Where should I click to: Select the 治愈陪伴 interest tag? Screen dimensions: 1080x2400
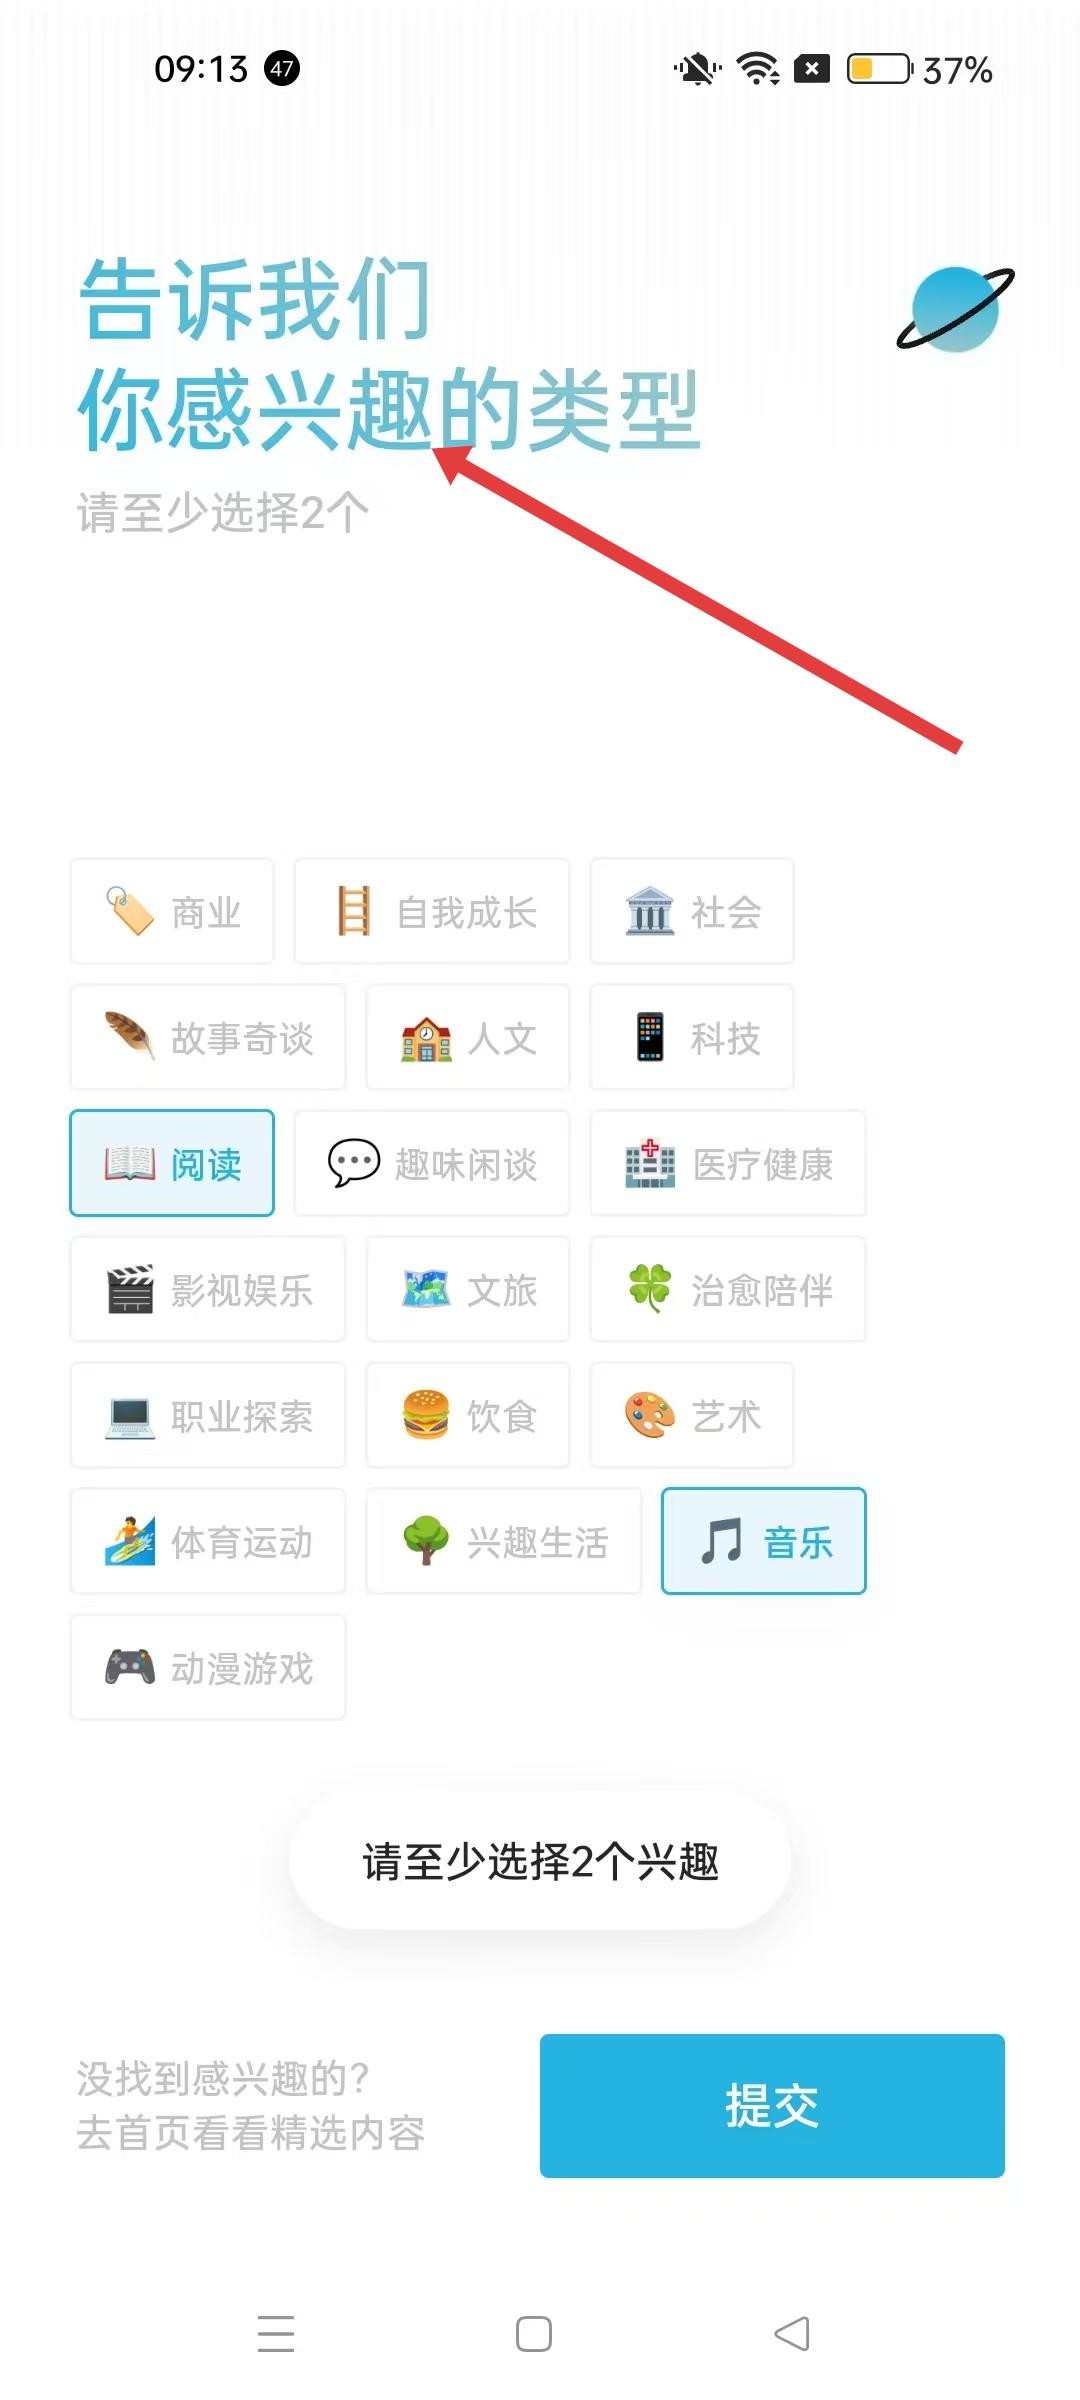[x=728, y=1289]
